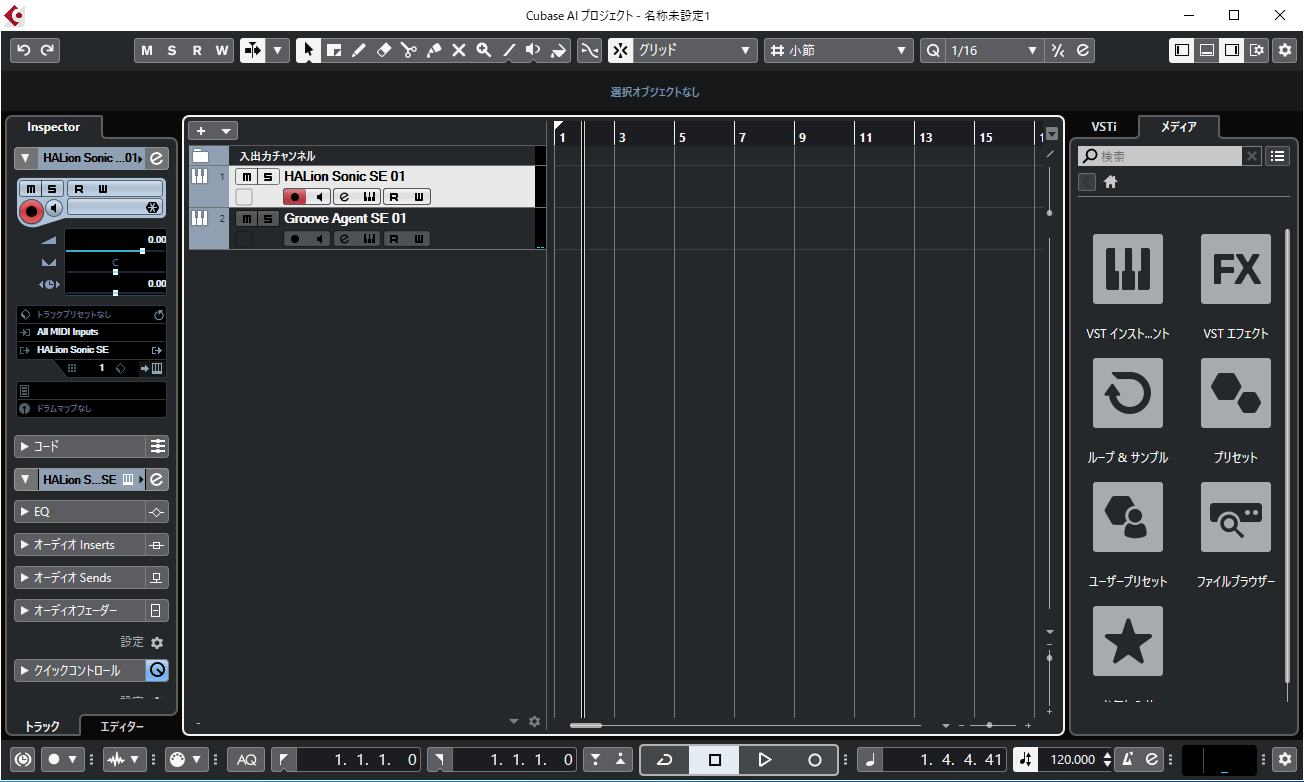Toggle Snap to Zero Crossing button
1304x782 pixels.
(590, 50)
